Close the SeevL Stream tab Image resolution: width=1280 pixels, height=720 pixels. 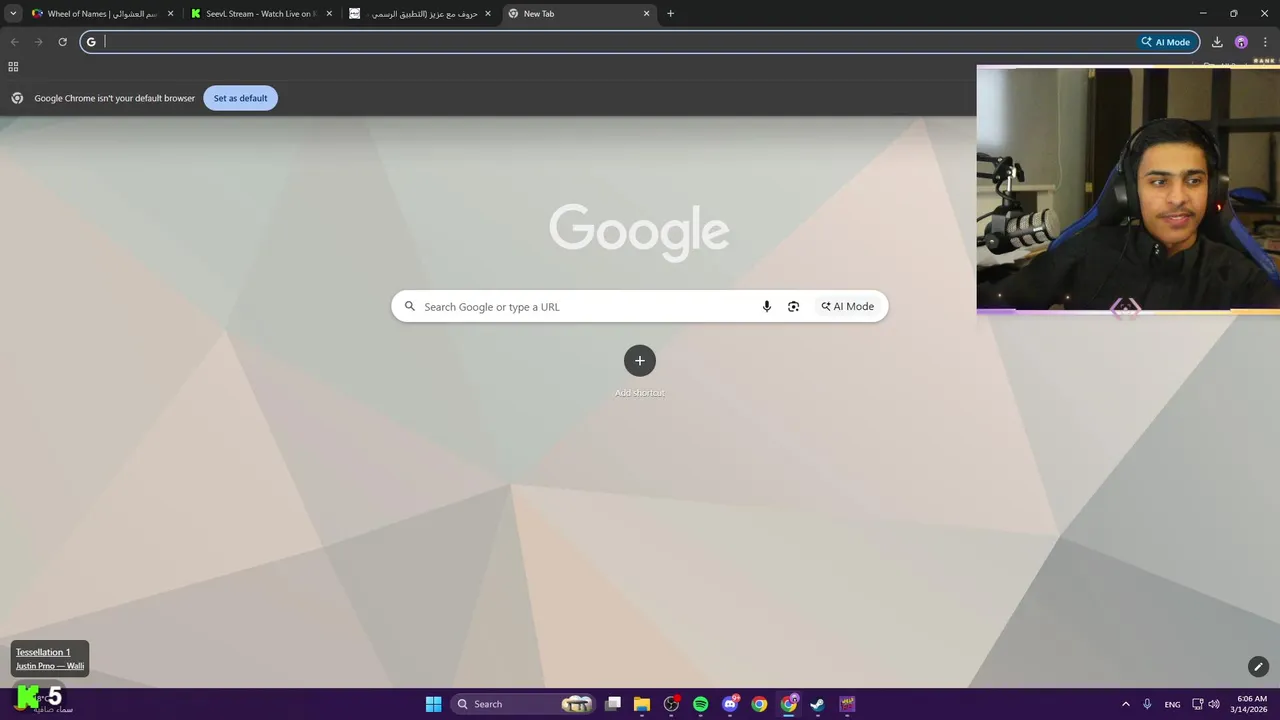[329, 14]
